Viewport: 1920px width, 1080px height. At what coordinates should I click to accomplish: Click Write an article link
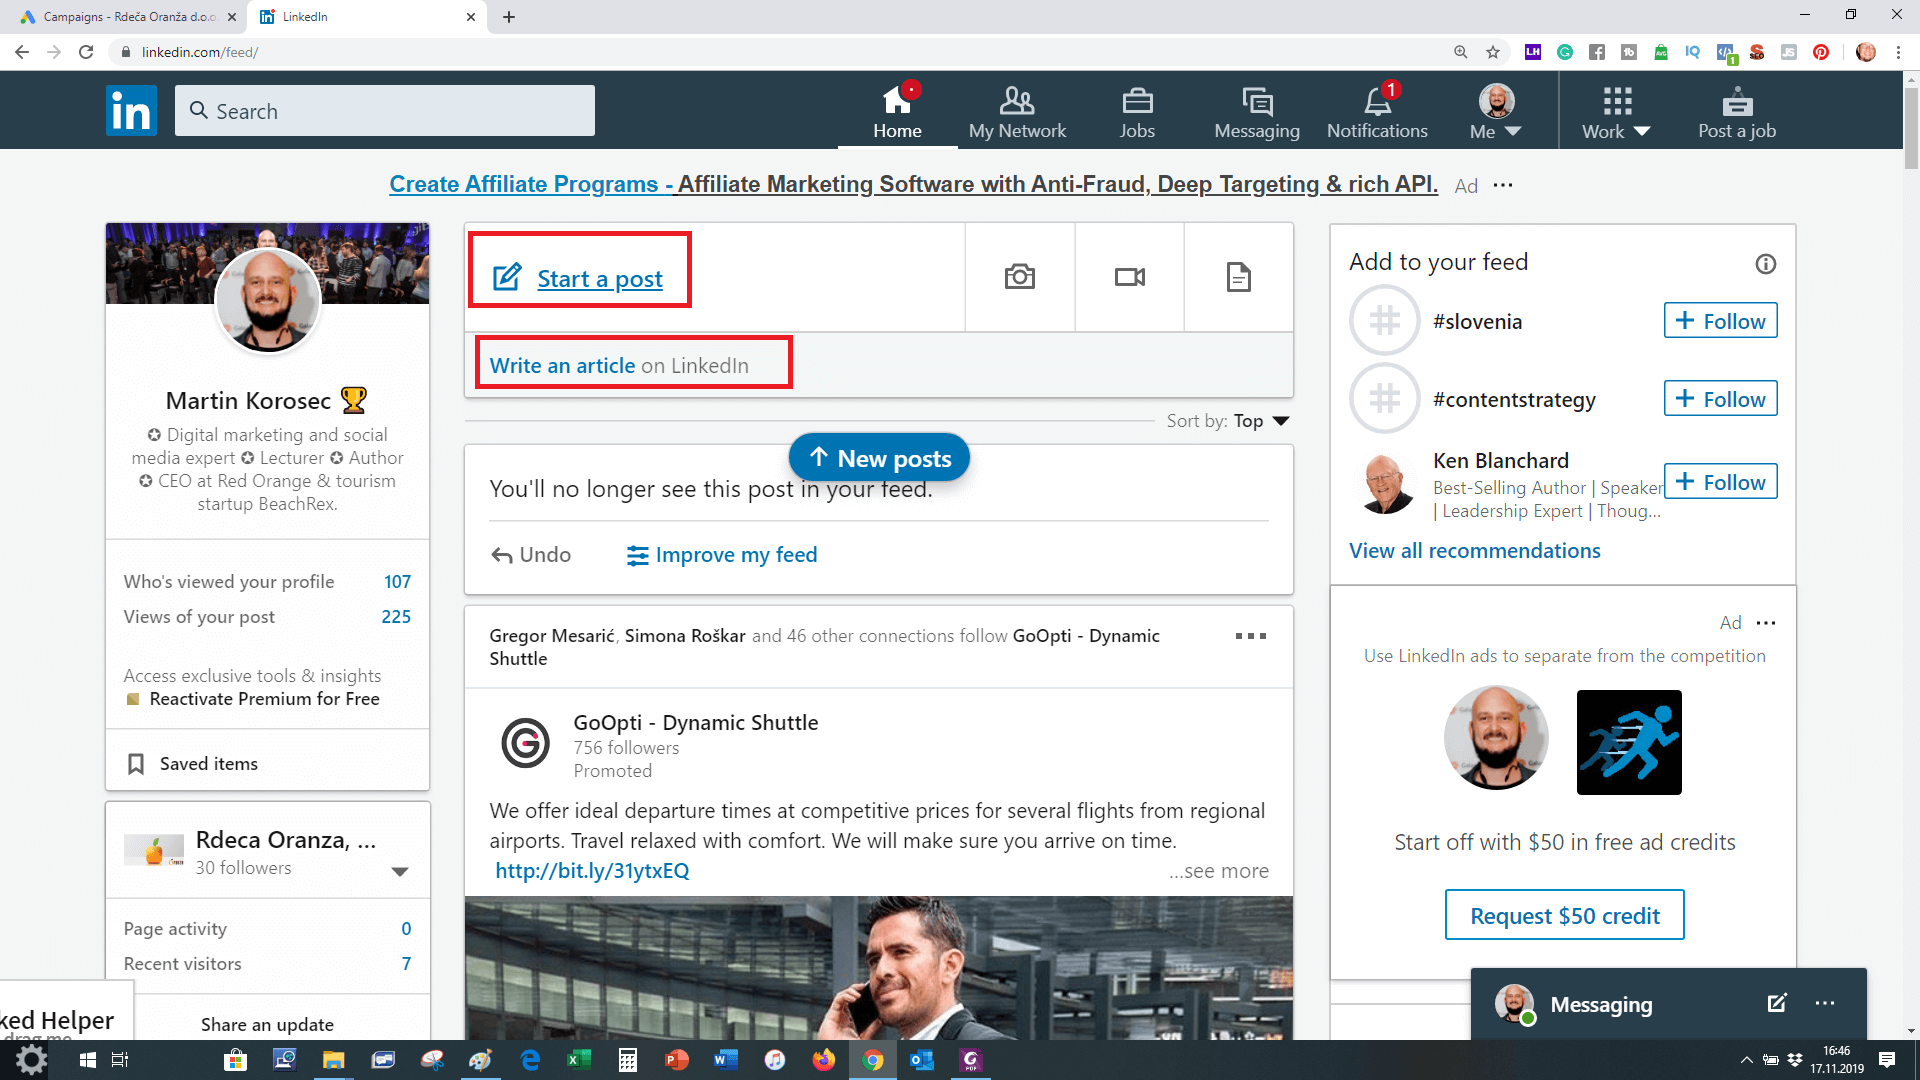pyautogui.click(x=562, y=366)
